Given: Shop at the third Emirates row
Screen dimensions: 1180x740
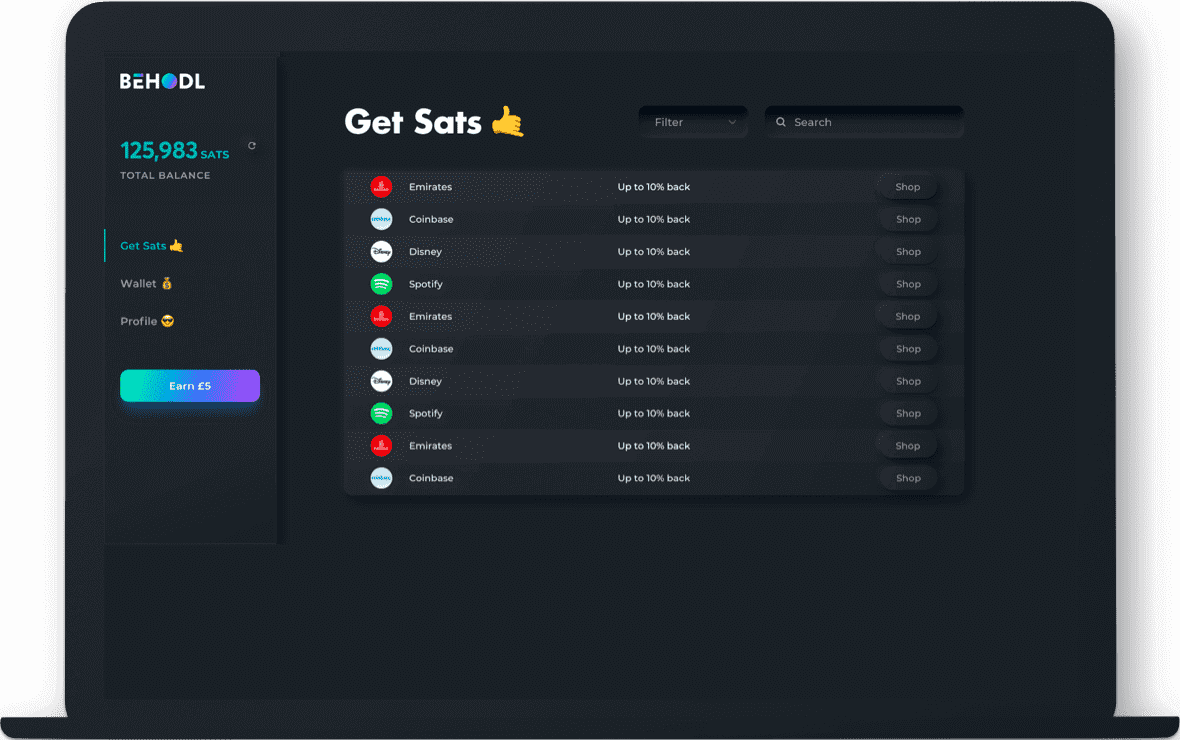Looking at the screenshot, I should [908, 446].
